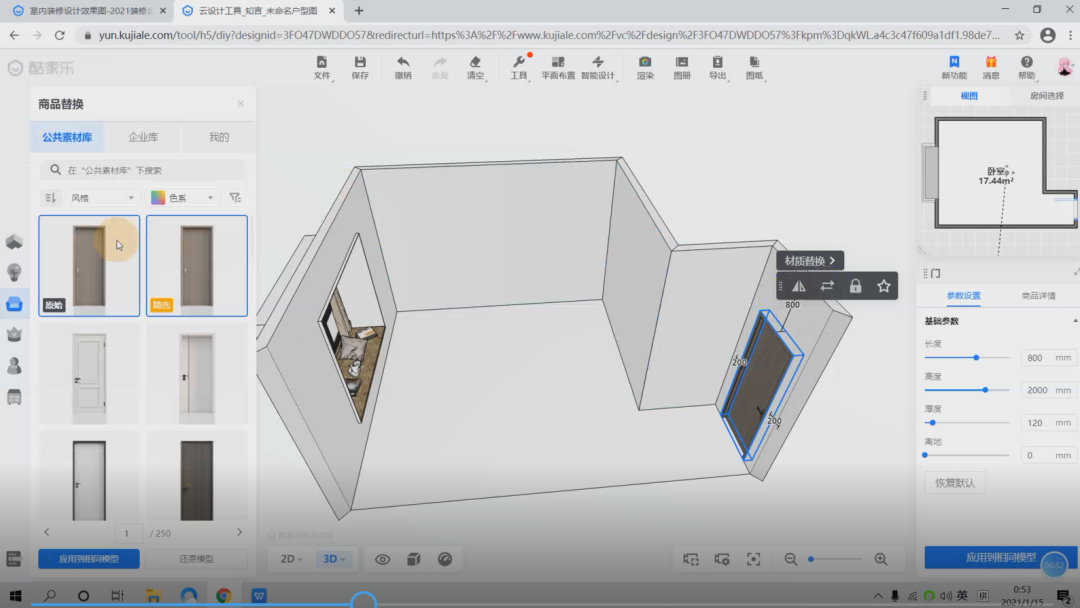Click the 还原模型 button

click(196, 558)
